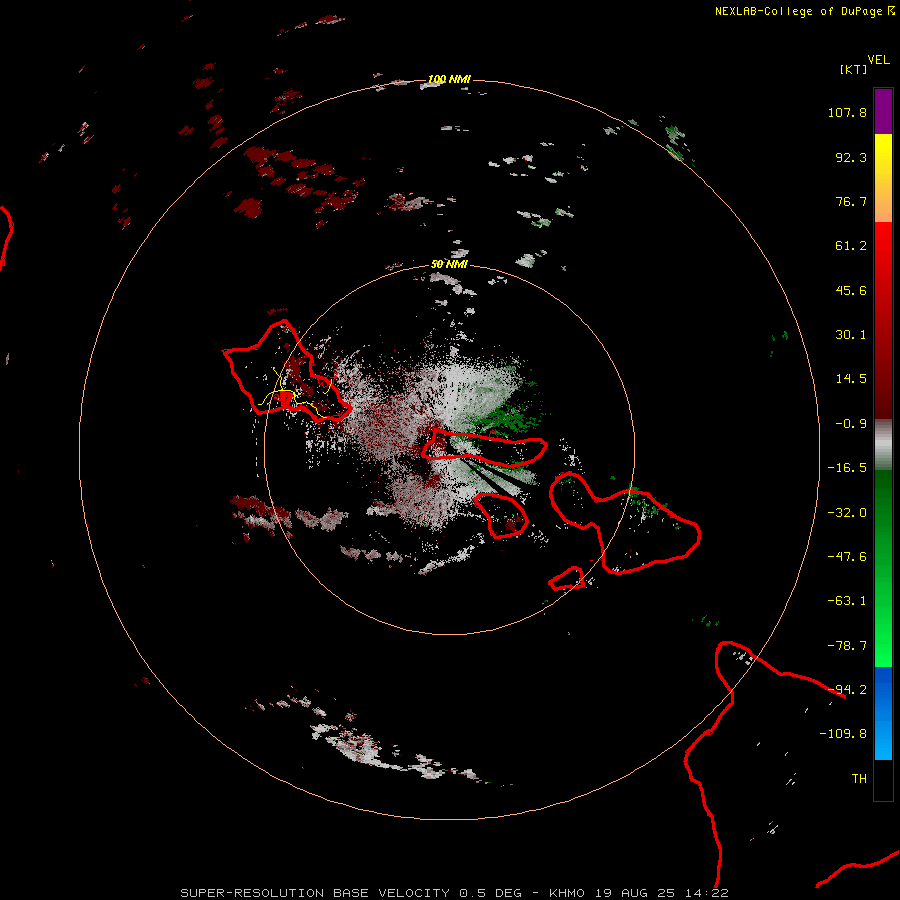Click the -78.7 velocity scale value
This screenshot has height=900, width=900.
pos(847,646)
